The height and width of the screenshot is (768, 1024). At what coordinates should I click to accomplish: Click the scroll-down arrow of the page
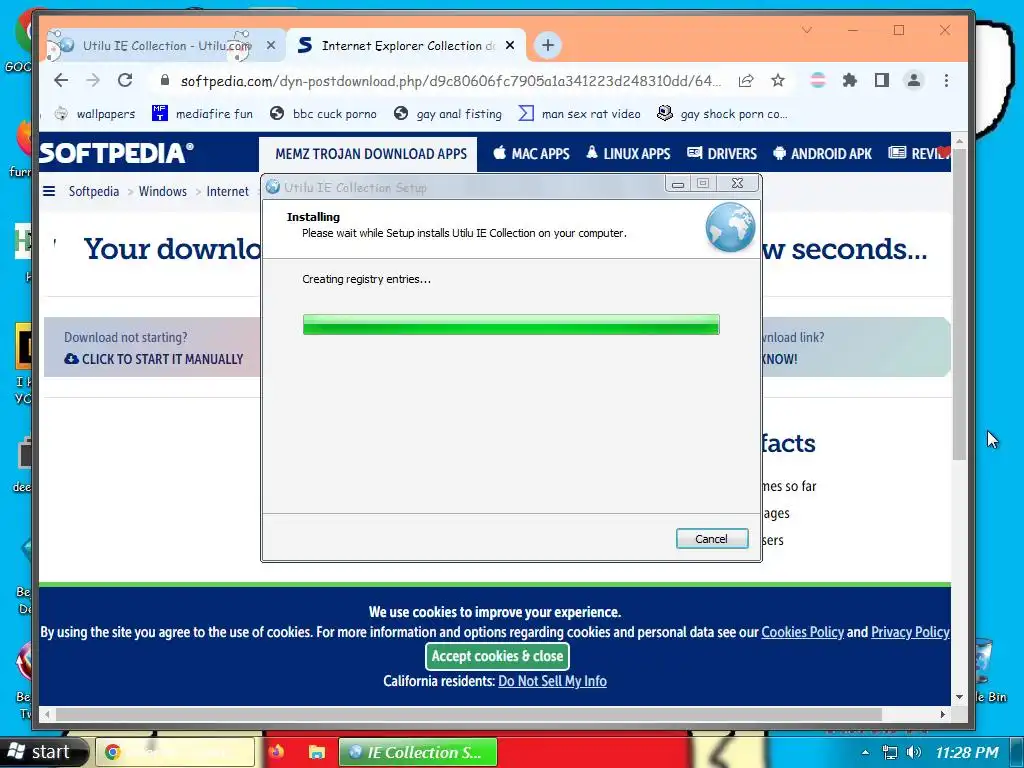(x=959, y=697)
